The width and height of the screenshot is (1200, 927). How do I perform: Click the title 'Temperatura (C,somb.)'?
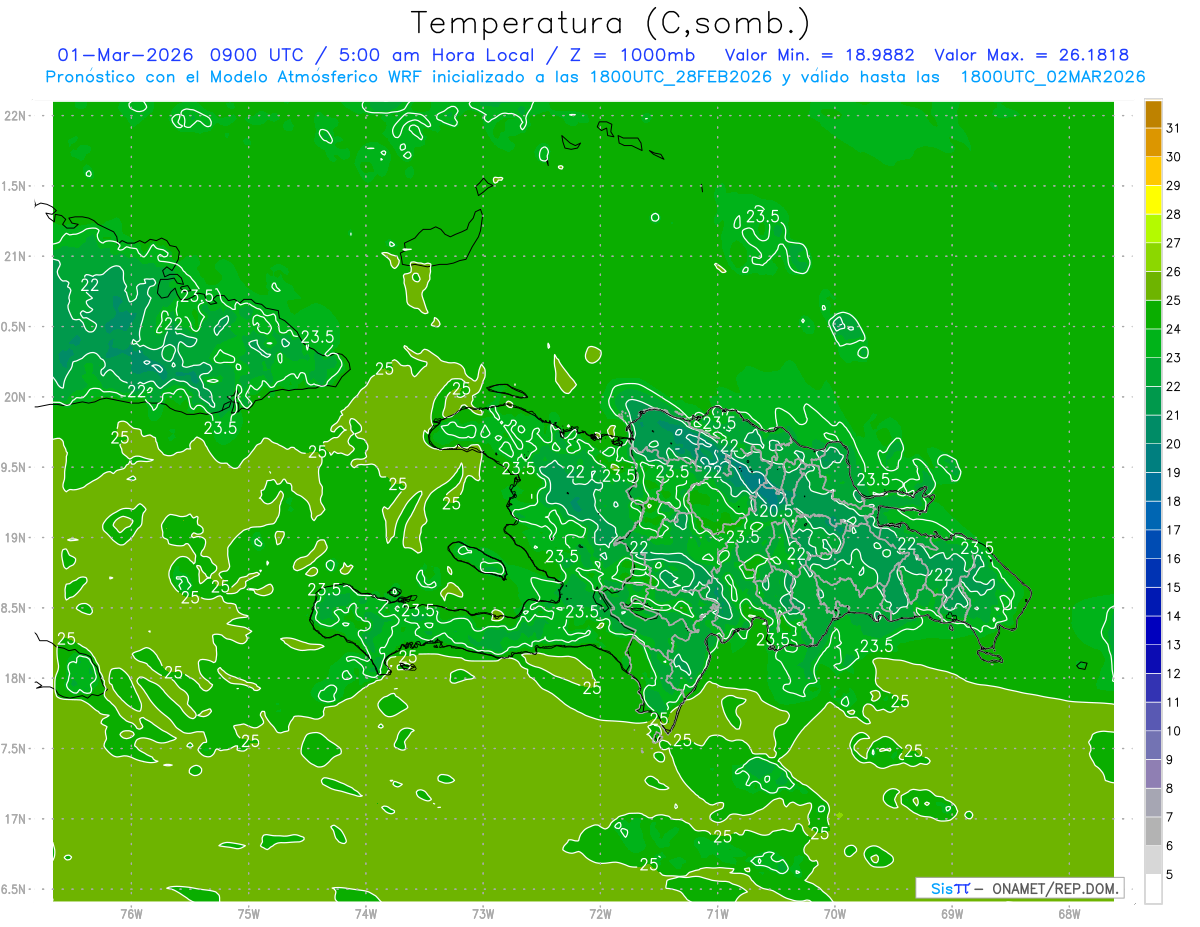611,23
